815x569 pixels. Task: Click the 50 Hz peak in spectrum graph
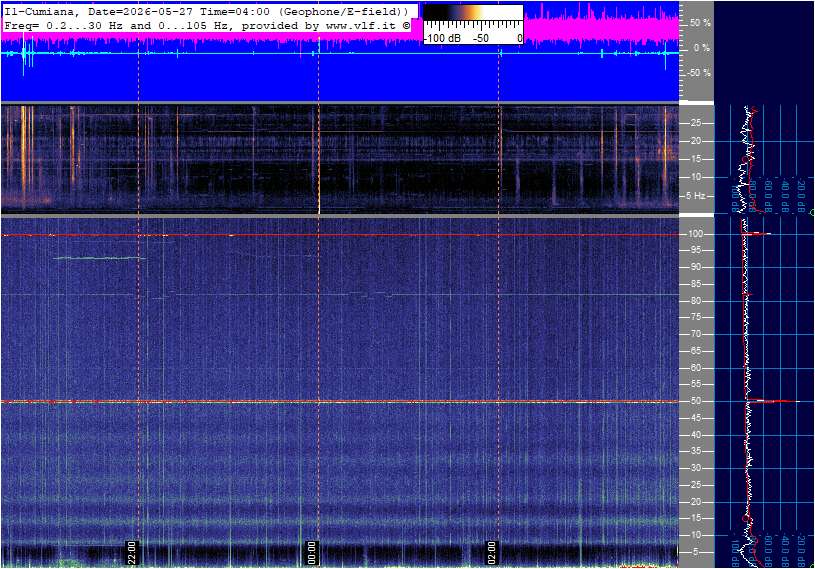click(773, 401)
